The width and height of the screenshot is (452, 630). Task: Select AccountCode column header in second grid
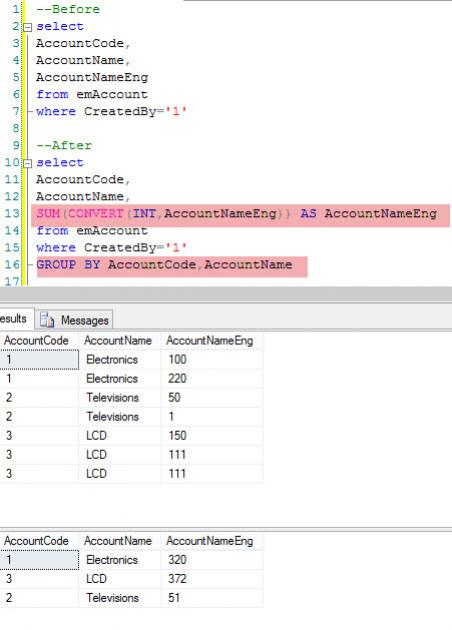pos(39,541)
